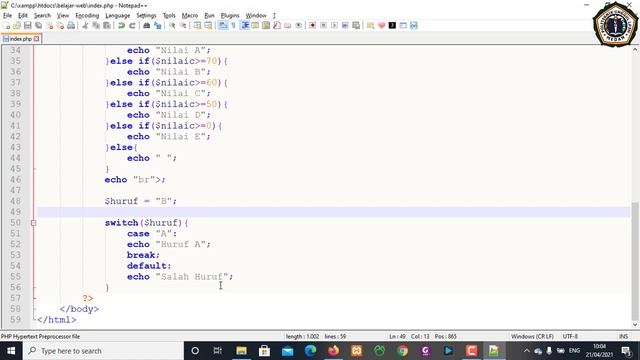This screenshot has width=640, height=360.
Task: Open the Settings menu
Action: tap(146, 16)
